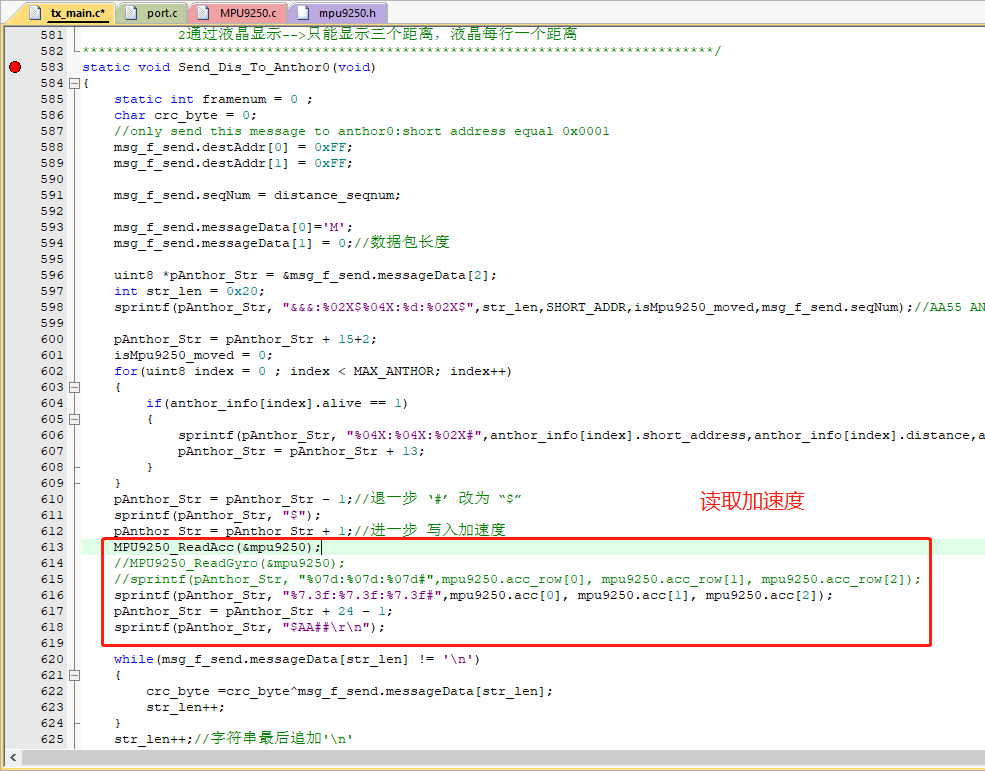Click on MPU9250_ReadAcc(&mpu9250) call

pyautogui.click(x=217, y=547)
